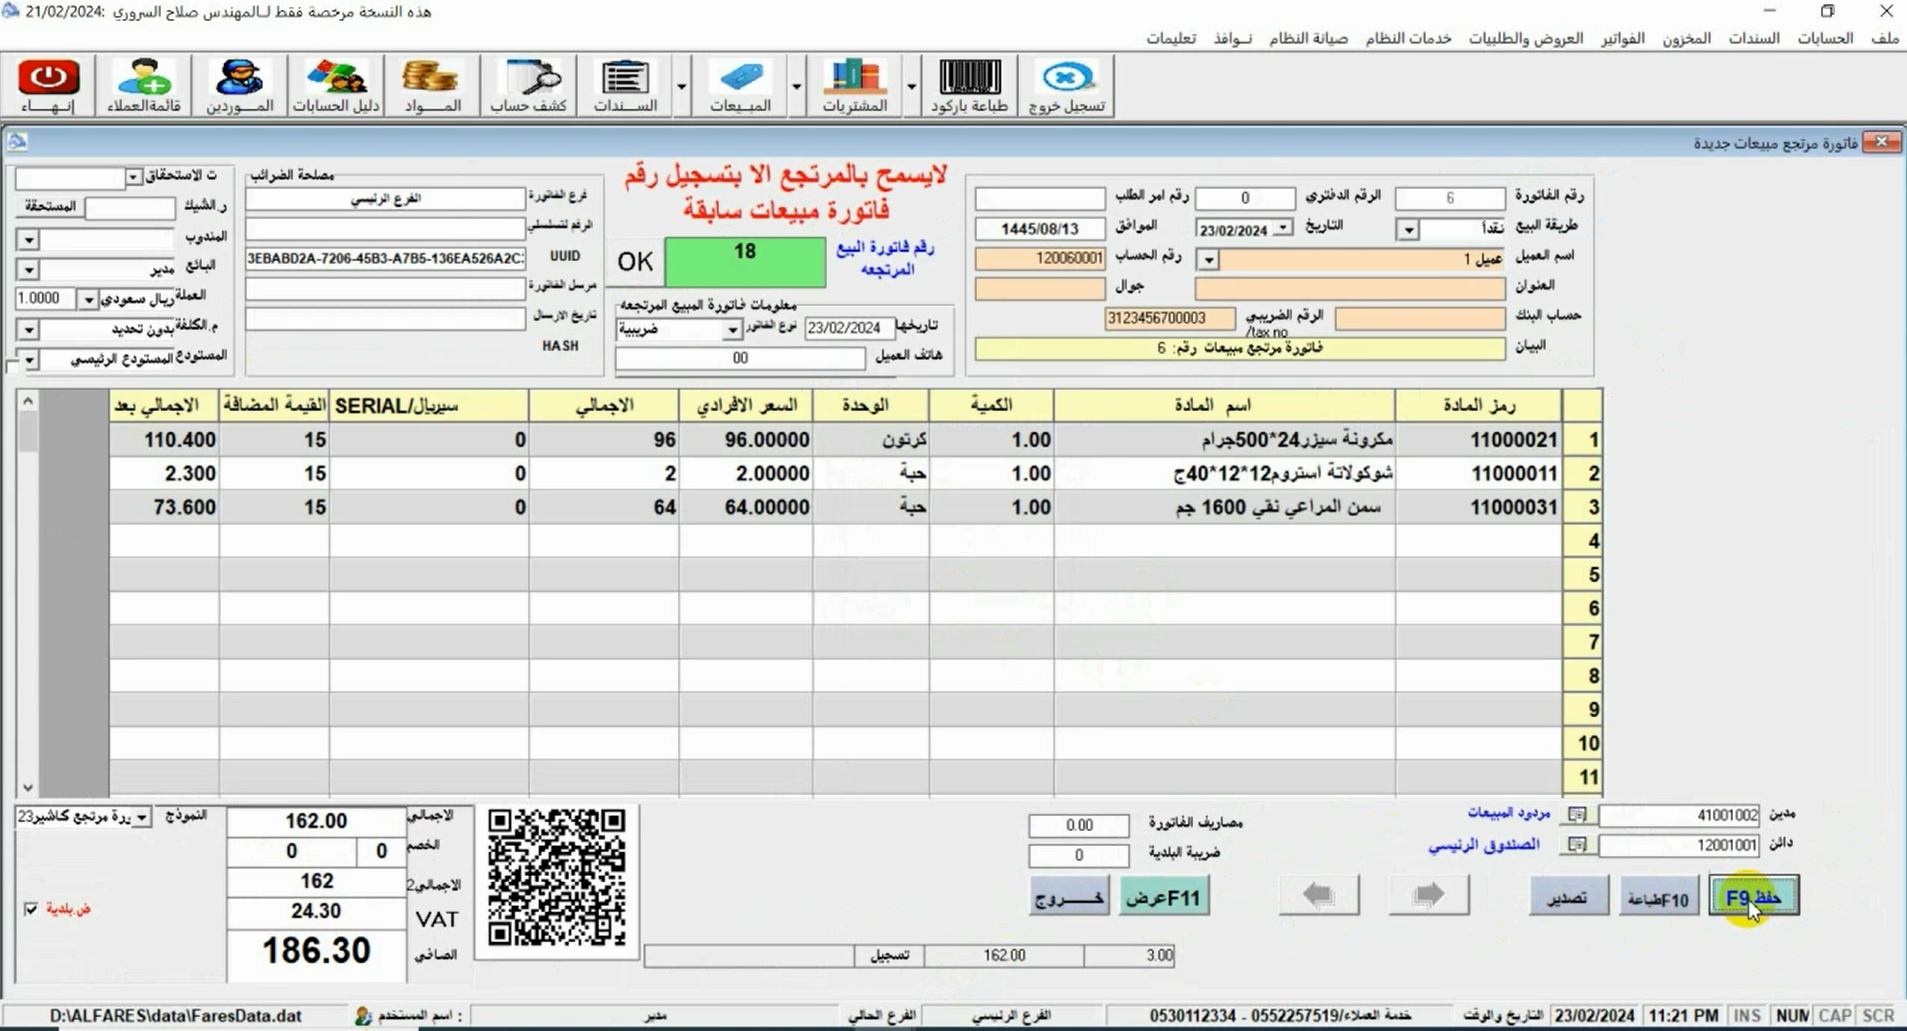The image size is (1907, 1031).
Task: Open the sale method (طريقة البيع) dropdown
Action: (x=1408, y=230)
